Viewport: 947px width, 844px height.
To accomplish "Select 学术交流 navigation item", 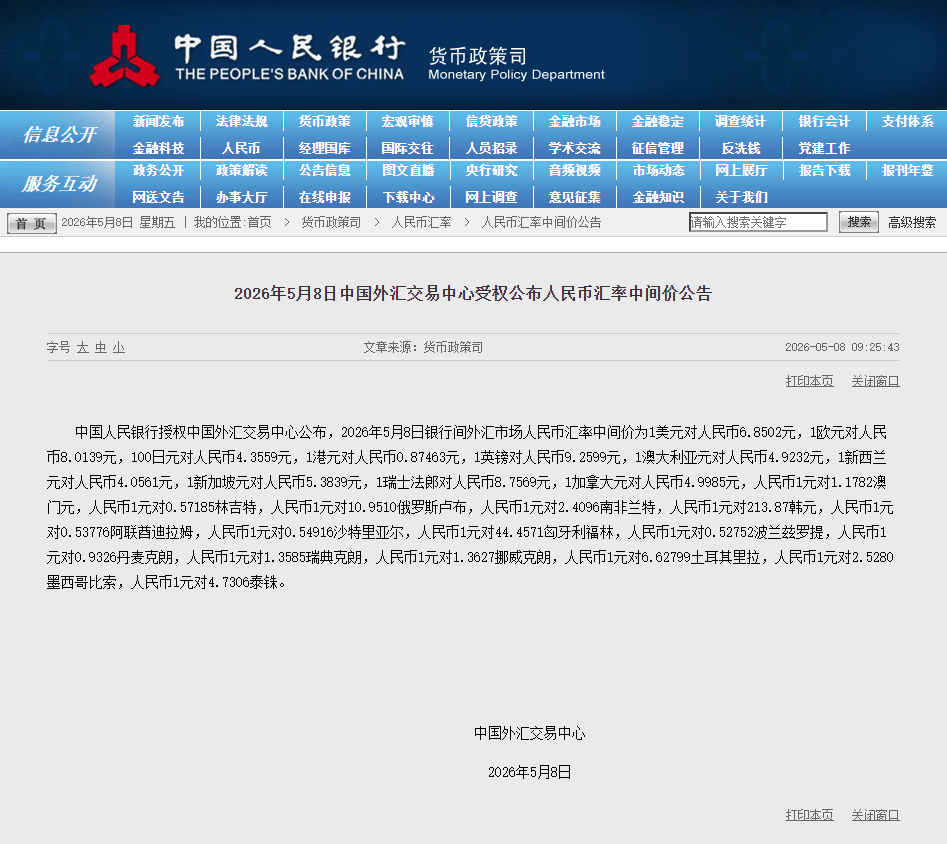I will click(575, 148).
